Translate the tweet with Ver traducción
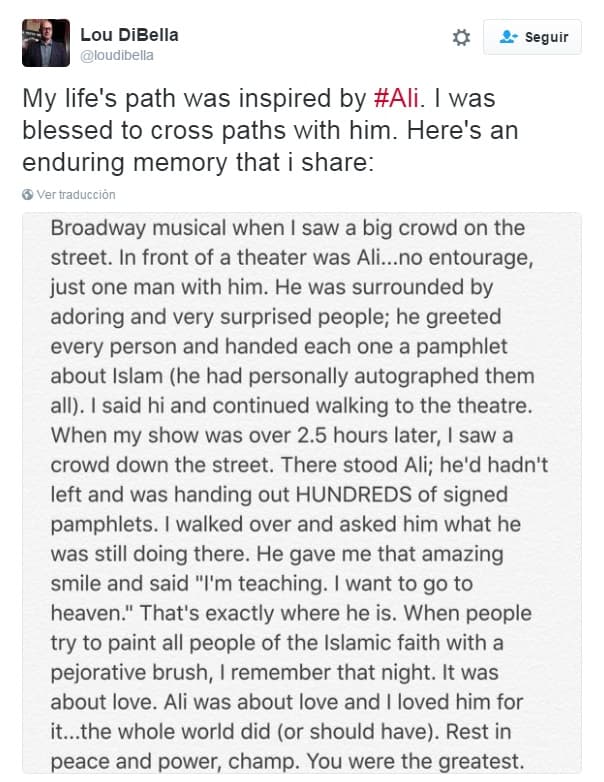 click(x=76, y=194)
